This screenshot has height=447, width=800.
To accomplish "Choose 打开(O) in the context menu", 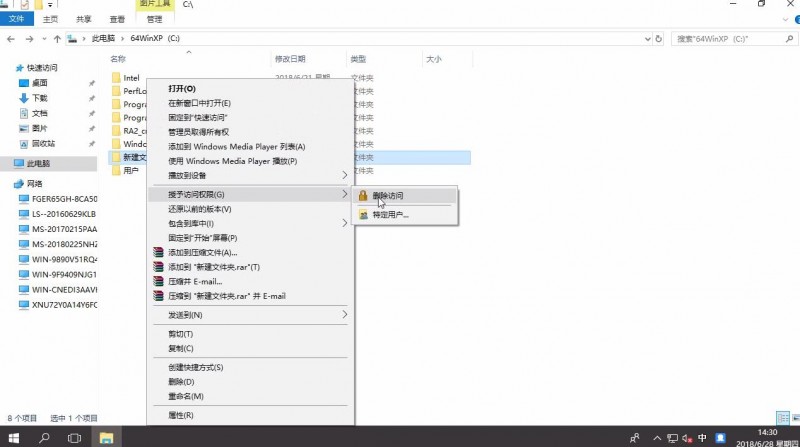I will tap(182, 89).
